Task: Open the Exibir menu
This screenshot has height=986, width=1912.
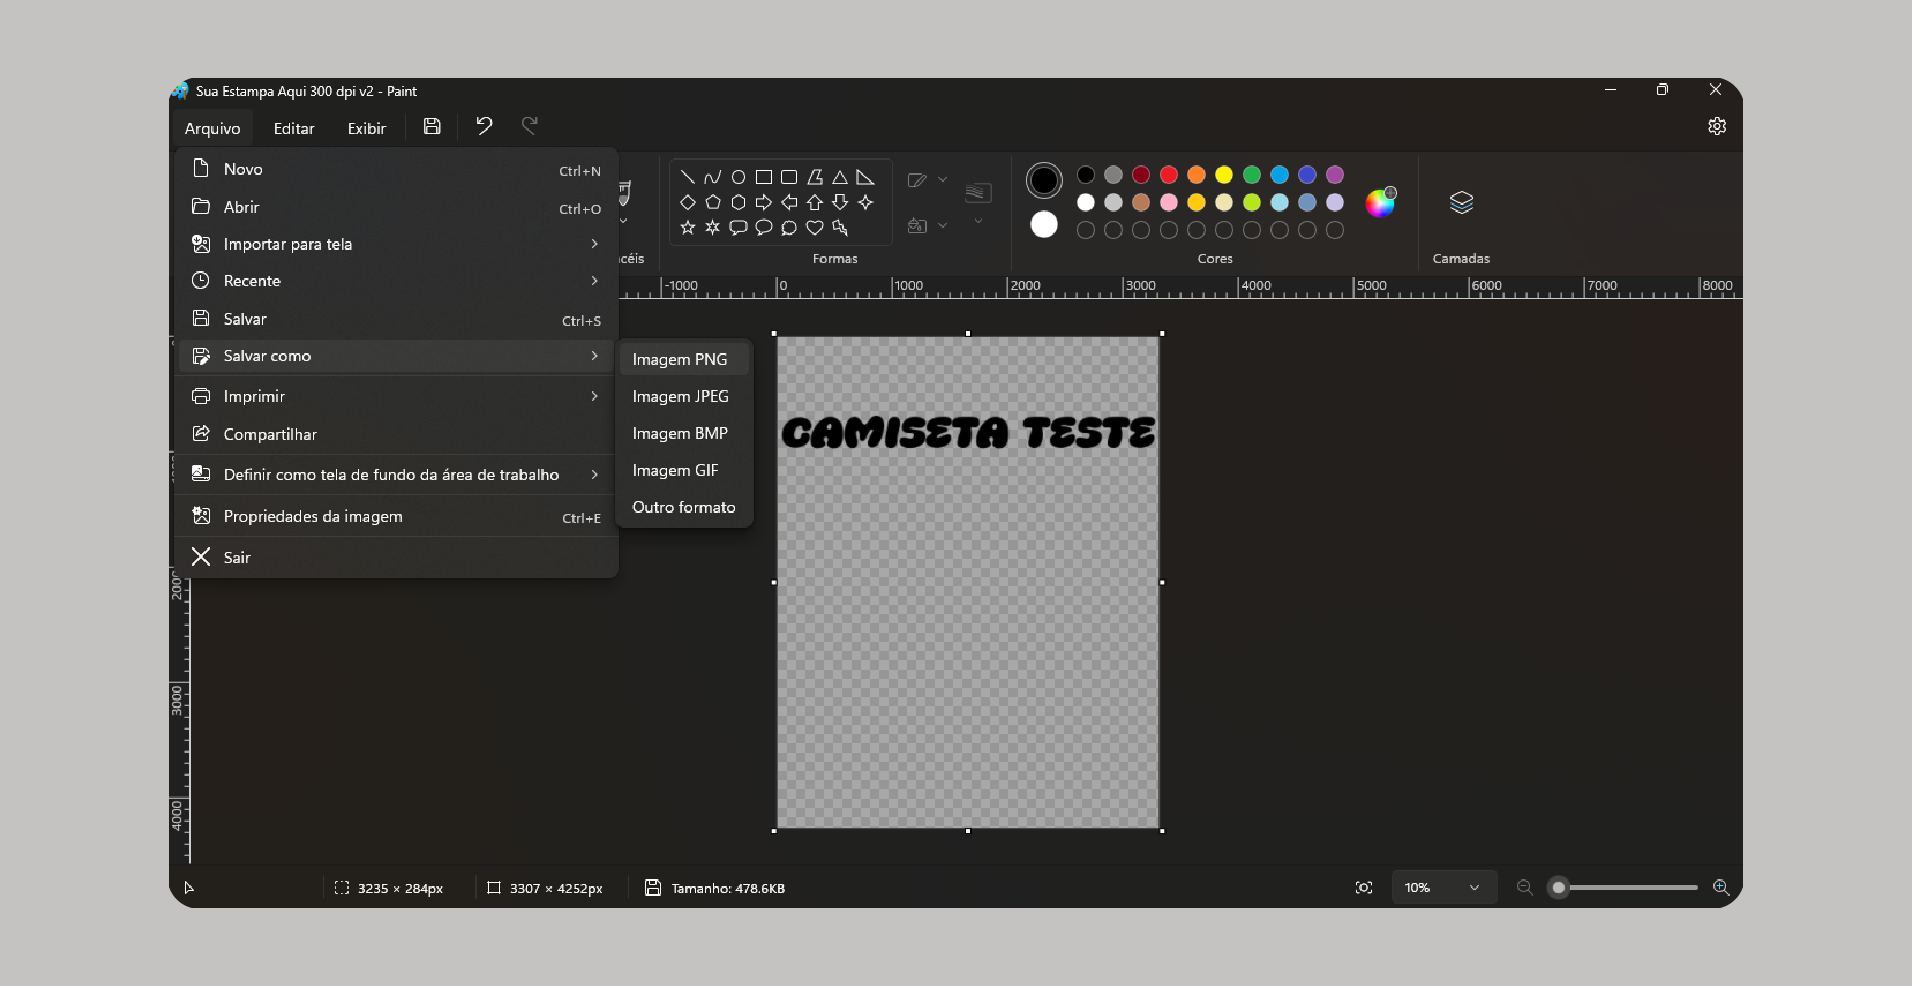Action: tap(367, 128)
